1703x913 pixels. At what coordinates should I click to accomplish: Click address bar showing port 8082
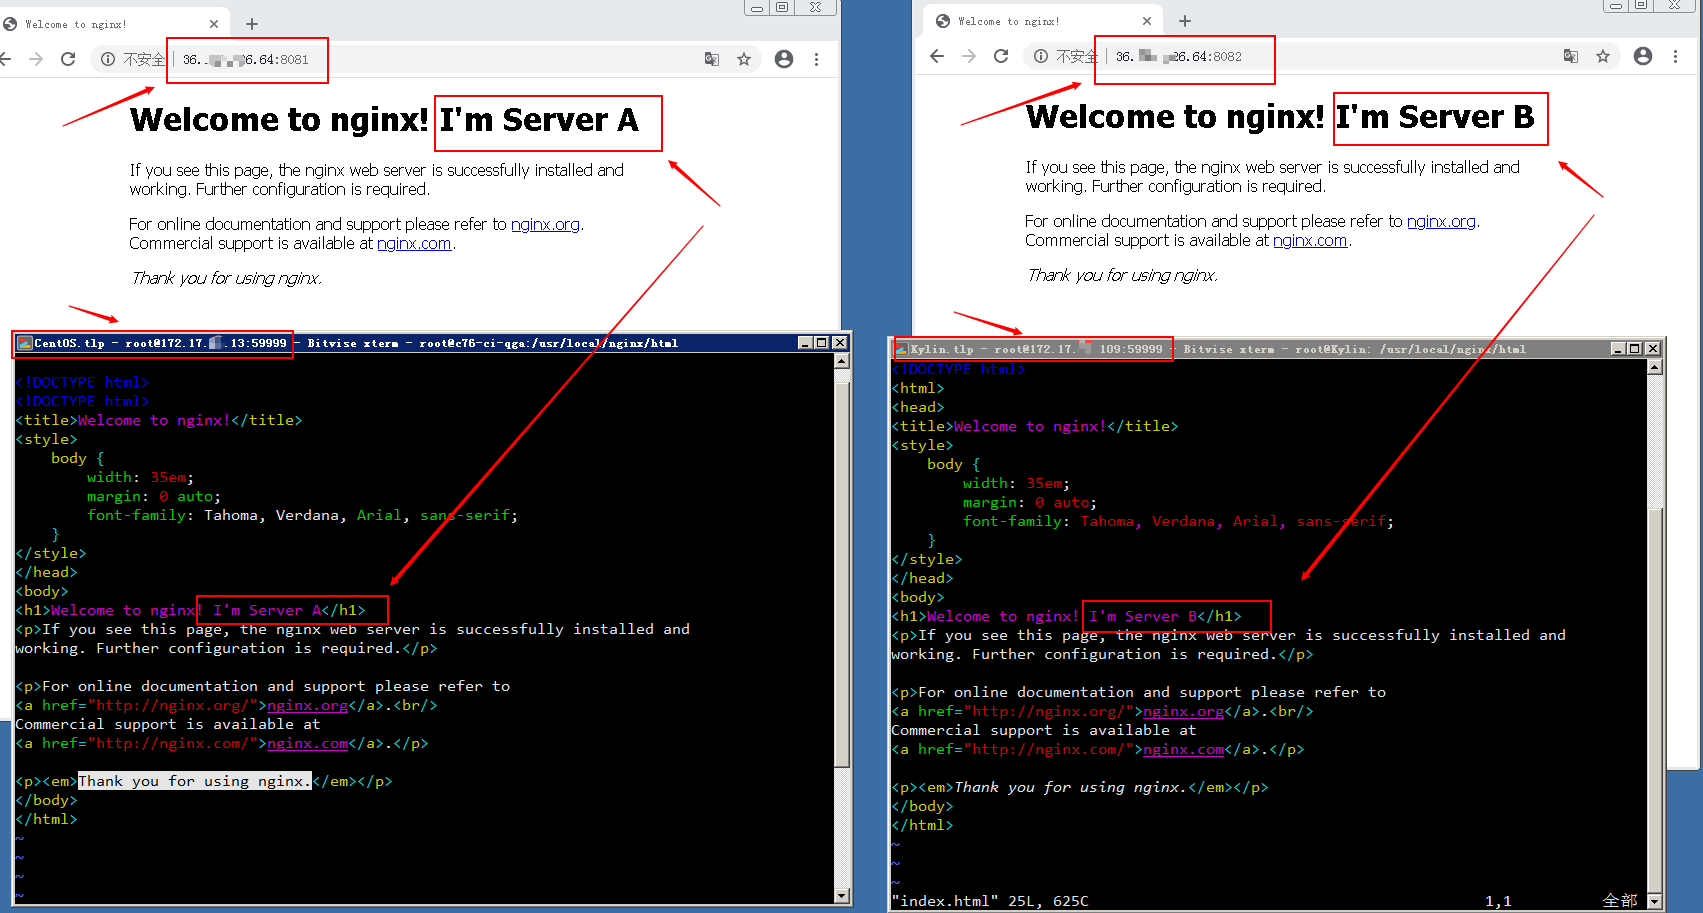(1320, 56)
